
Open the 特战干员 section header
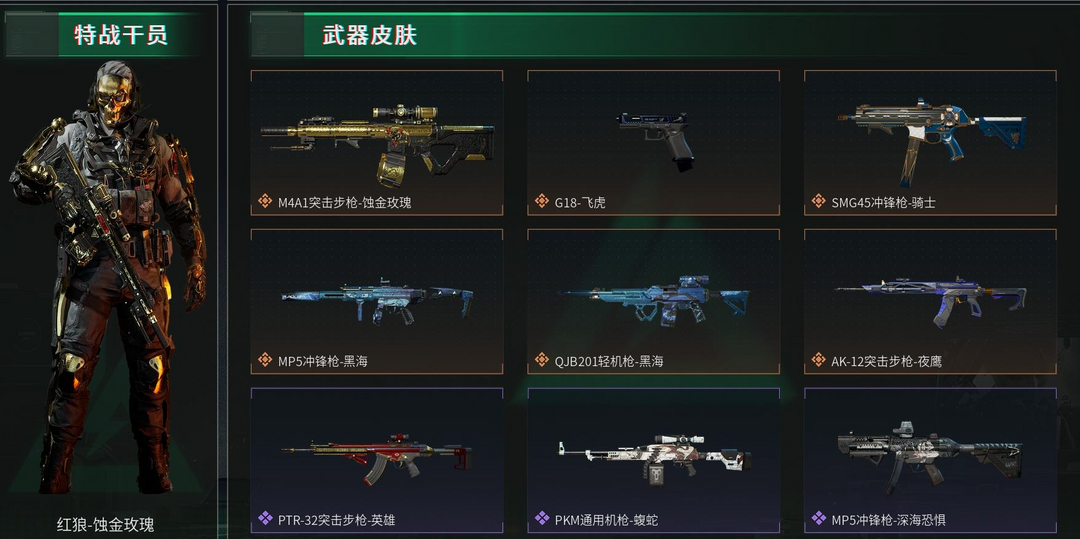(121, 34)
